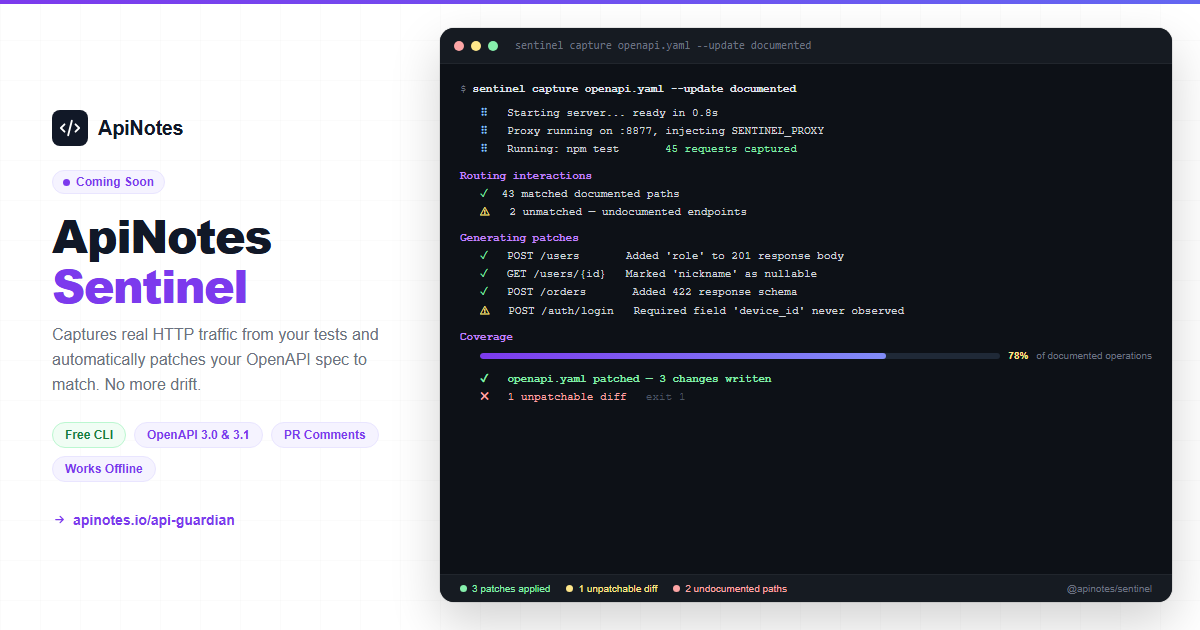Click spinner icon beside 'Starting server...'
This screenshot has height=630, width=1200.
tap(484, 113)
